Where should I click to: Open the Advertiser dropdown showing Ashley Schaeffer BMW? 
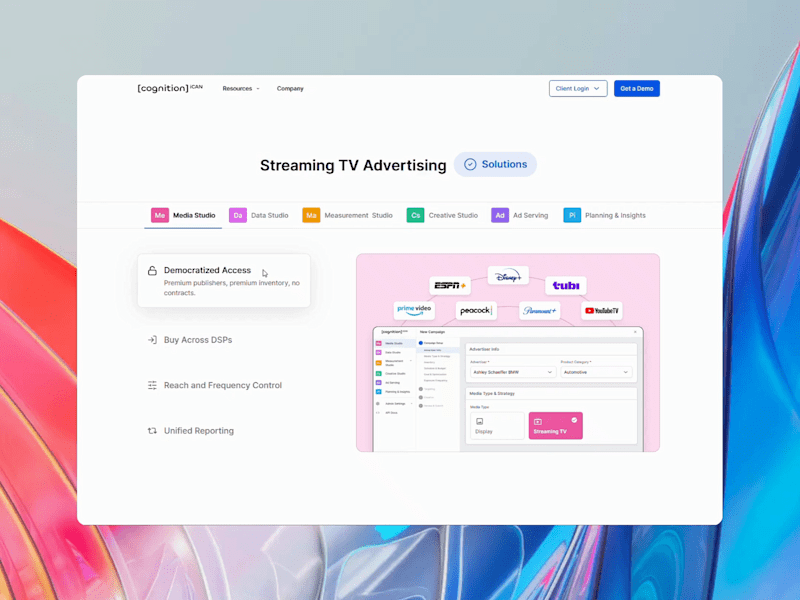512,372
